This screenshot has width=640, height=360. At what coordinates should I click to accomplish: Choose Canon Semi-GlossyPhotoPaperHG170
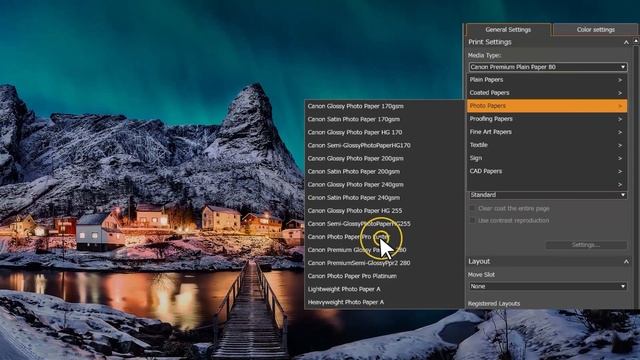click(x=384, y=145)
